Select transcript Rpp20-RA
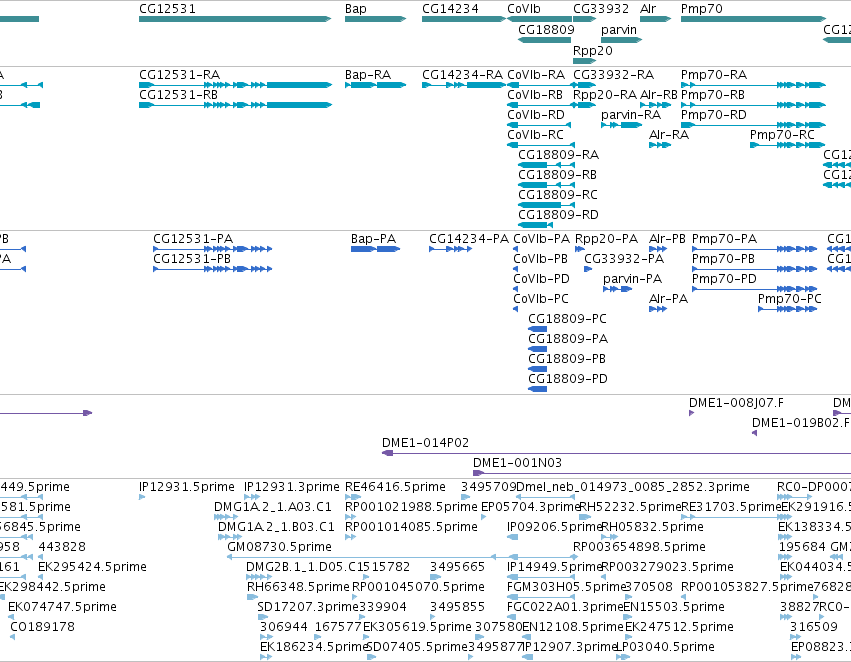851x662 pixels. [x=605, y=95]
